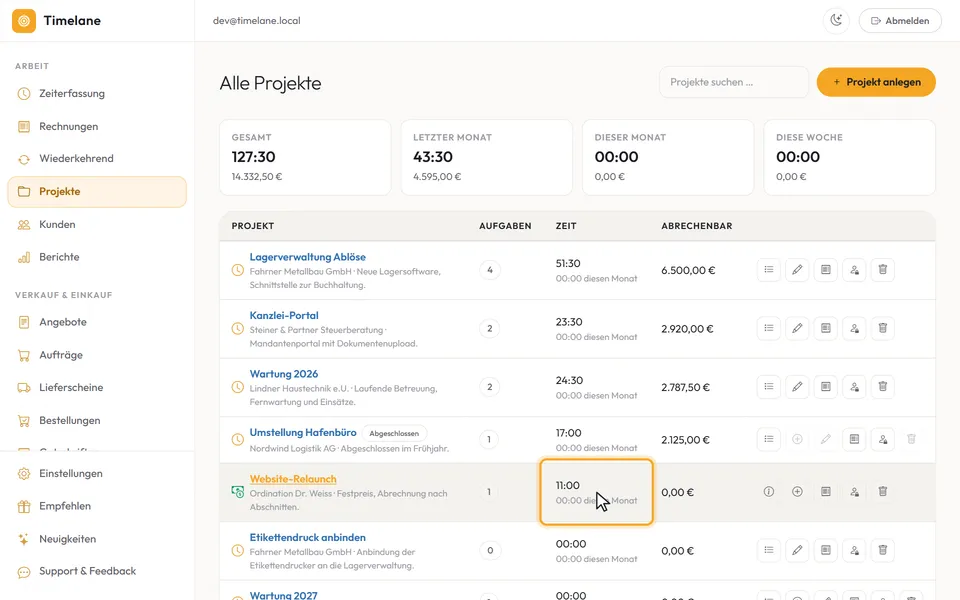Click the Abmelden button
Viewport: 960px width, 600px height.
point(900,21)
